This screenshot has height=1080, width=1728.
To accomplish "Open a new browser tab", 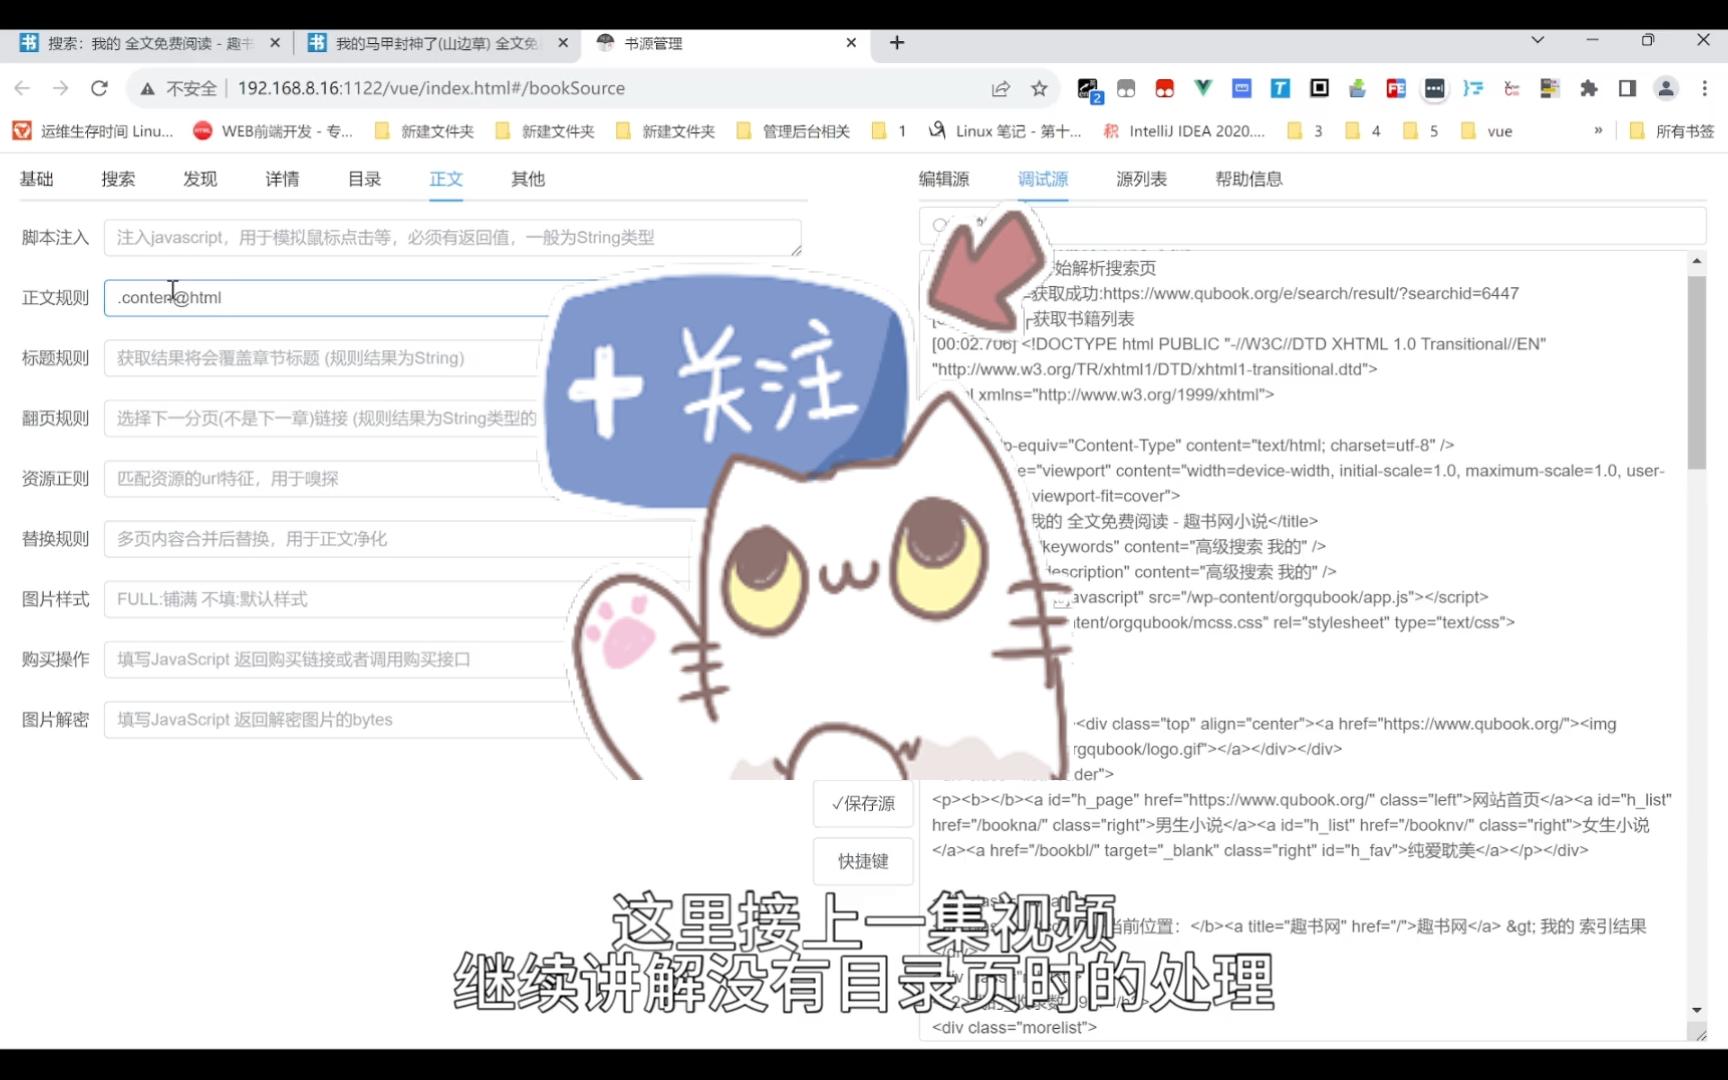I will click(897, 42).
